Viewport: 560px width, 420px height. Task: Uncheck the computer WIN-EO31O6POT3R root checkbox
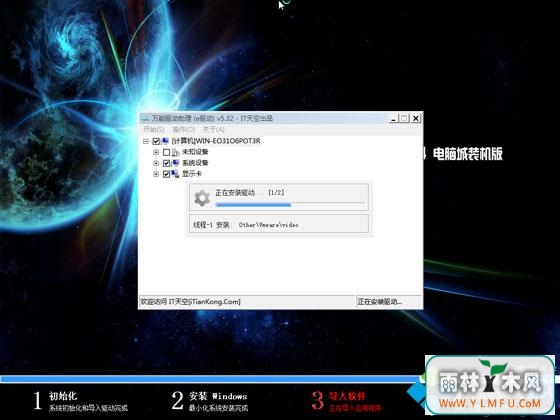[156, 141]
